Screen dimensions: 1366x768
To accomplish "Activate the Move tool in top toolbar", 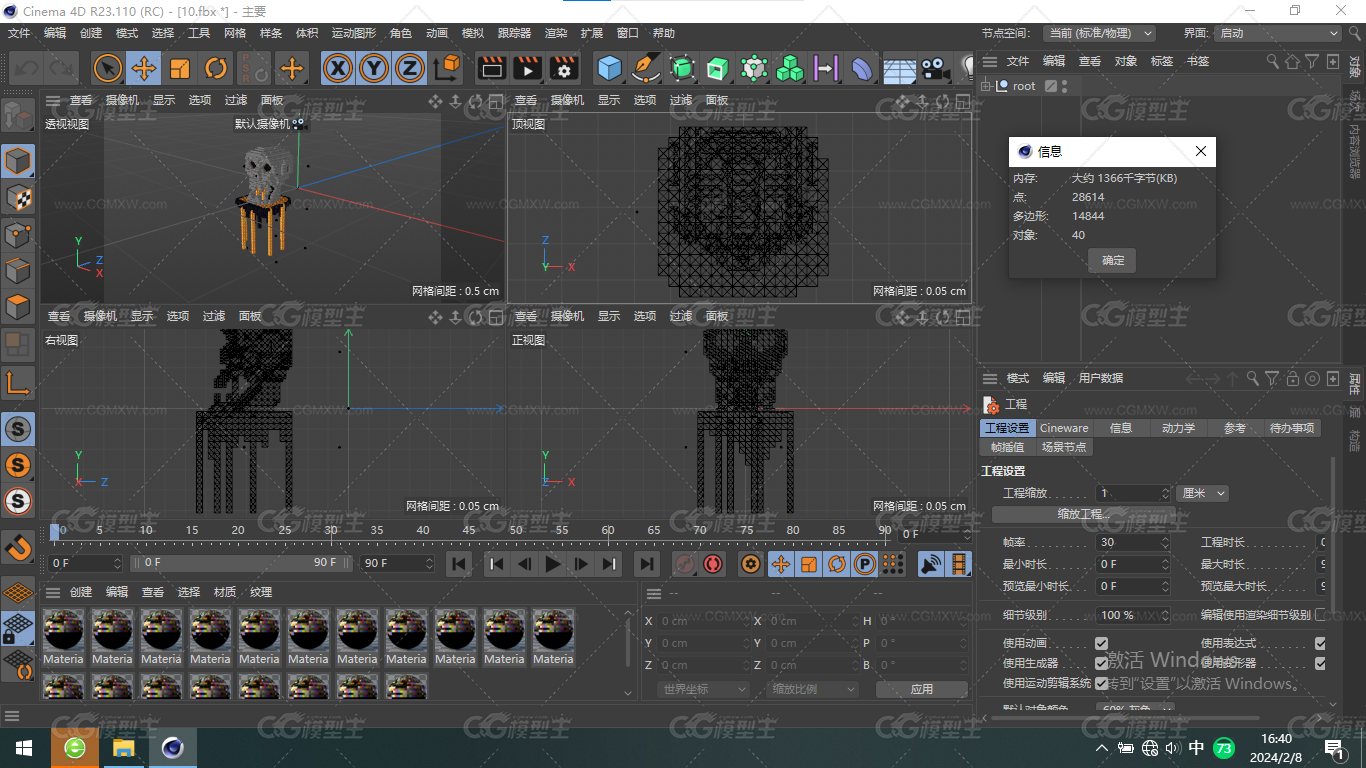I will coord(144,68).
